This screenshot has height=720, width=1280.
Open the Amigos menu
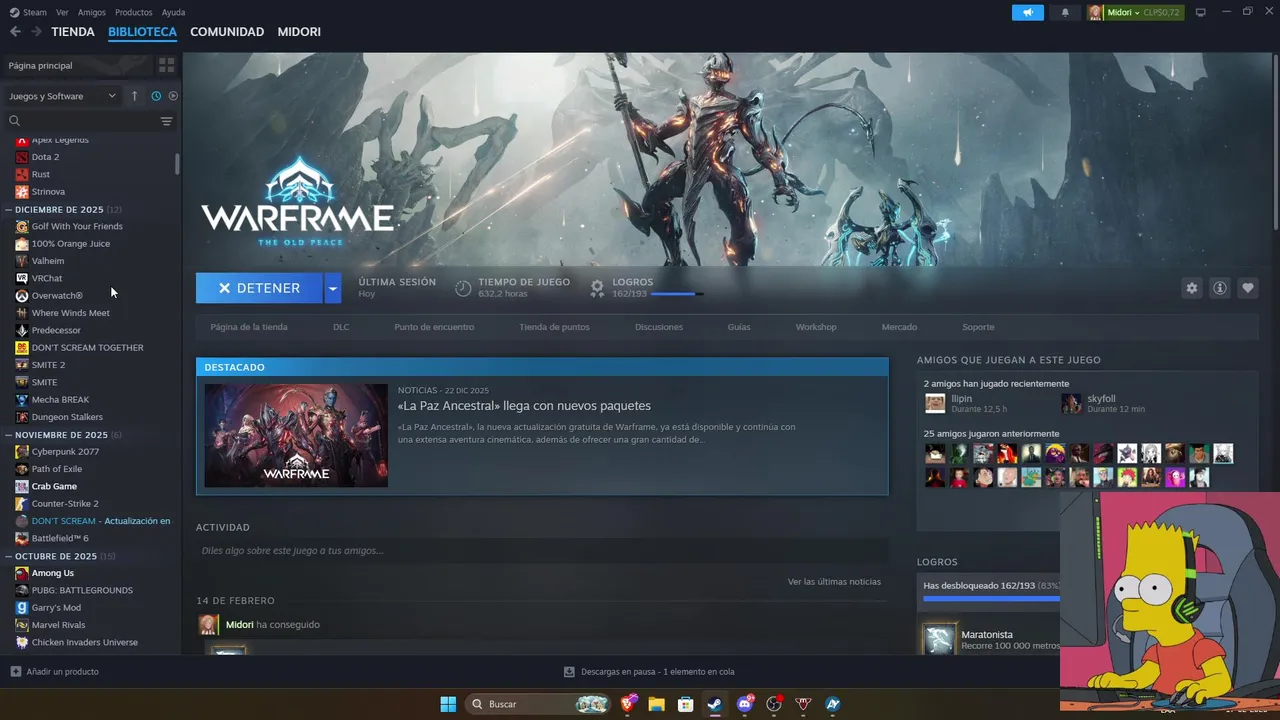(92, 12)
